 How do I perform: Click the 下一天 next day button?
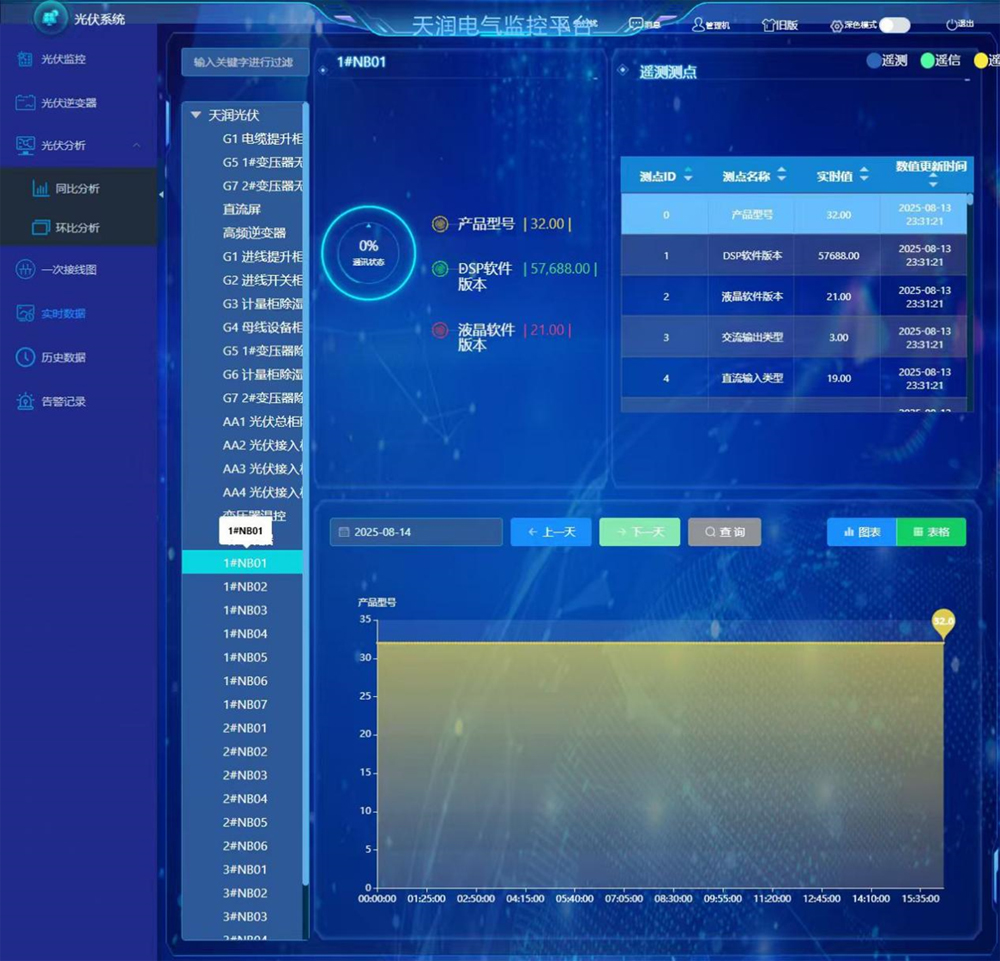pos(639,532)
